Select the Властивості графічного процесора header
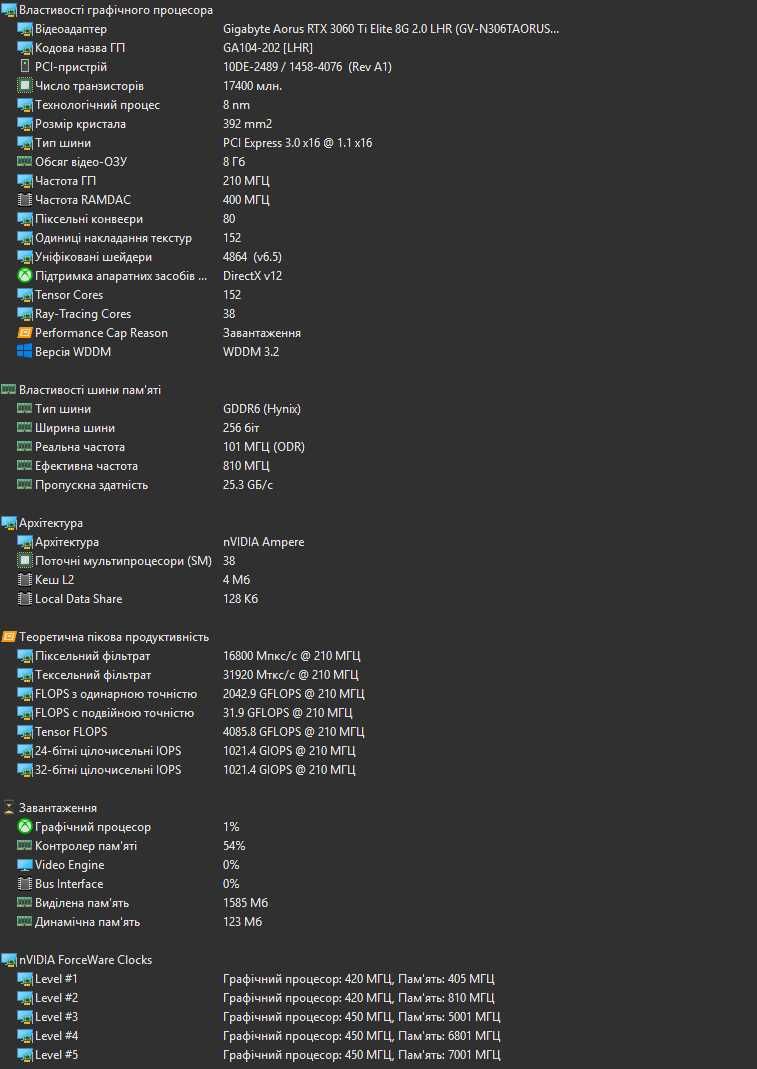This screenshot has width=757, height=1069. [x=116, y=10]
